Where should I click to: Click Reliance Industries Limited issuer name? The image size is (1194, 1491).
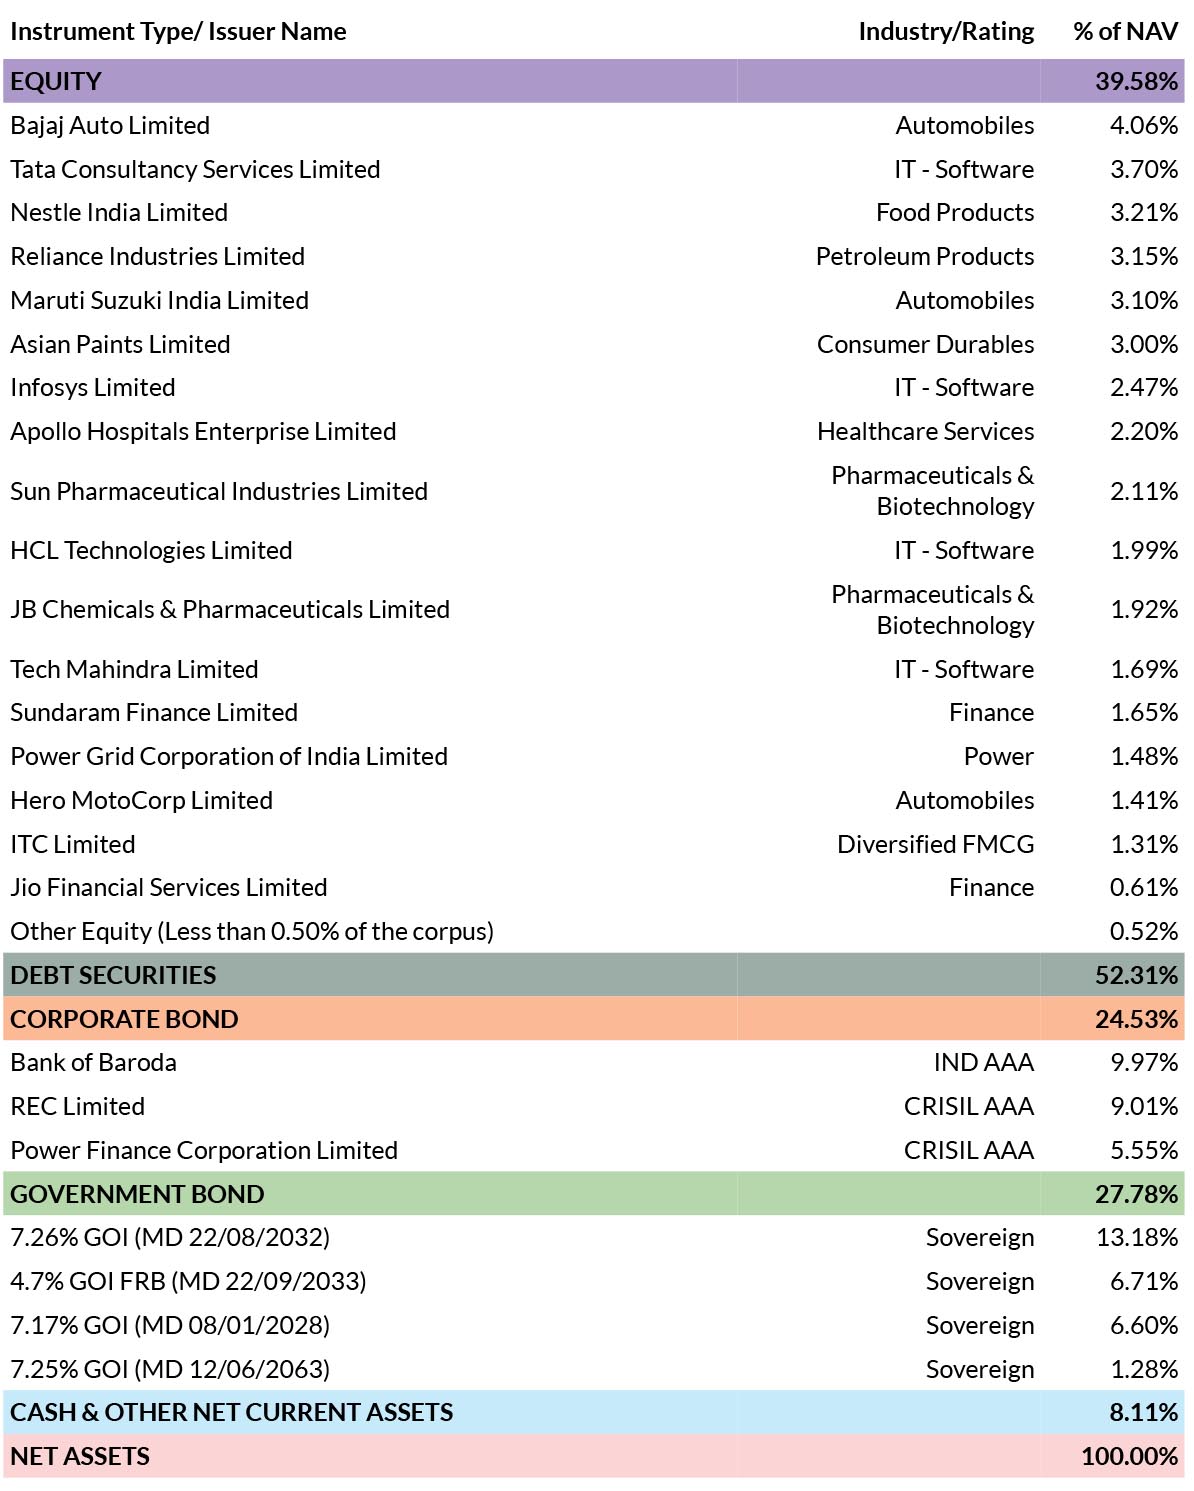click(157, 256)
